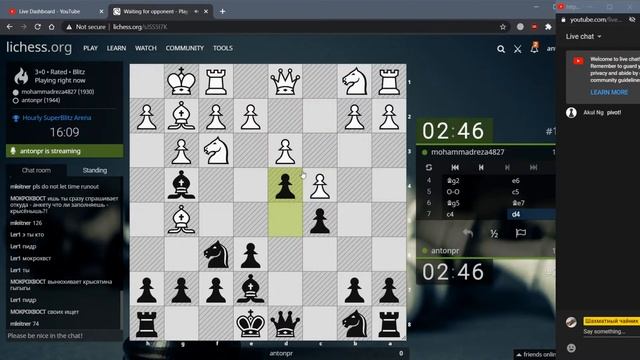The width and height of the screenshot is (640, 360).
Task: Expand the friends online panel
Action: point(536,354)
